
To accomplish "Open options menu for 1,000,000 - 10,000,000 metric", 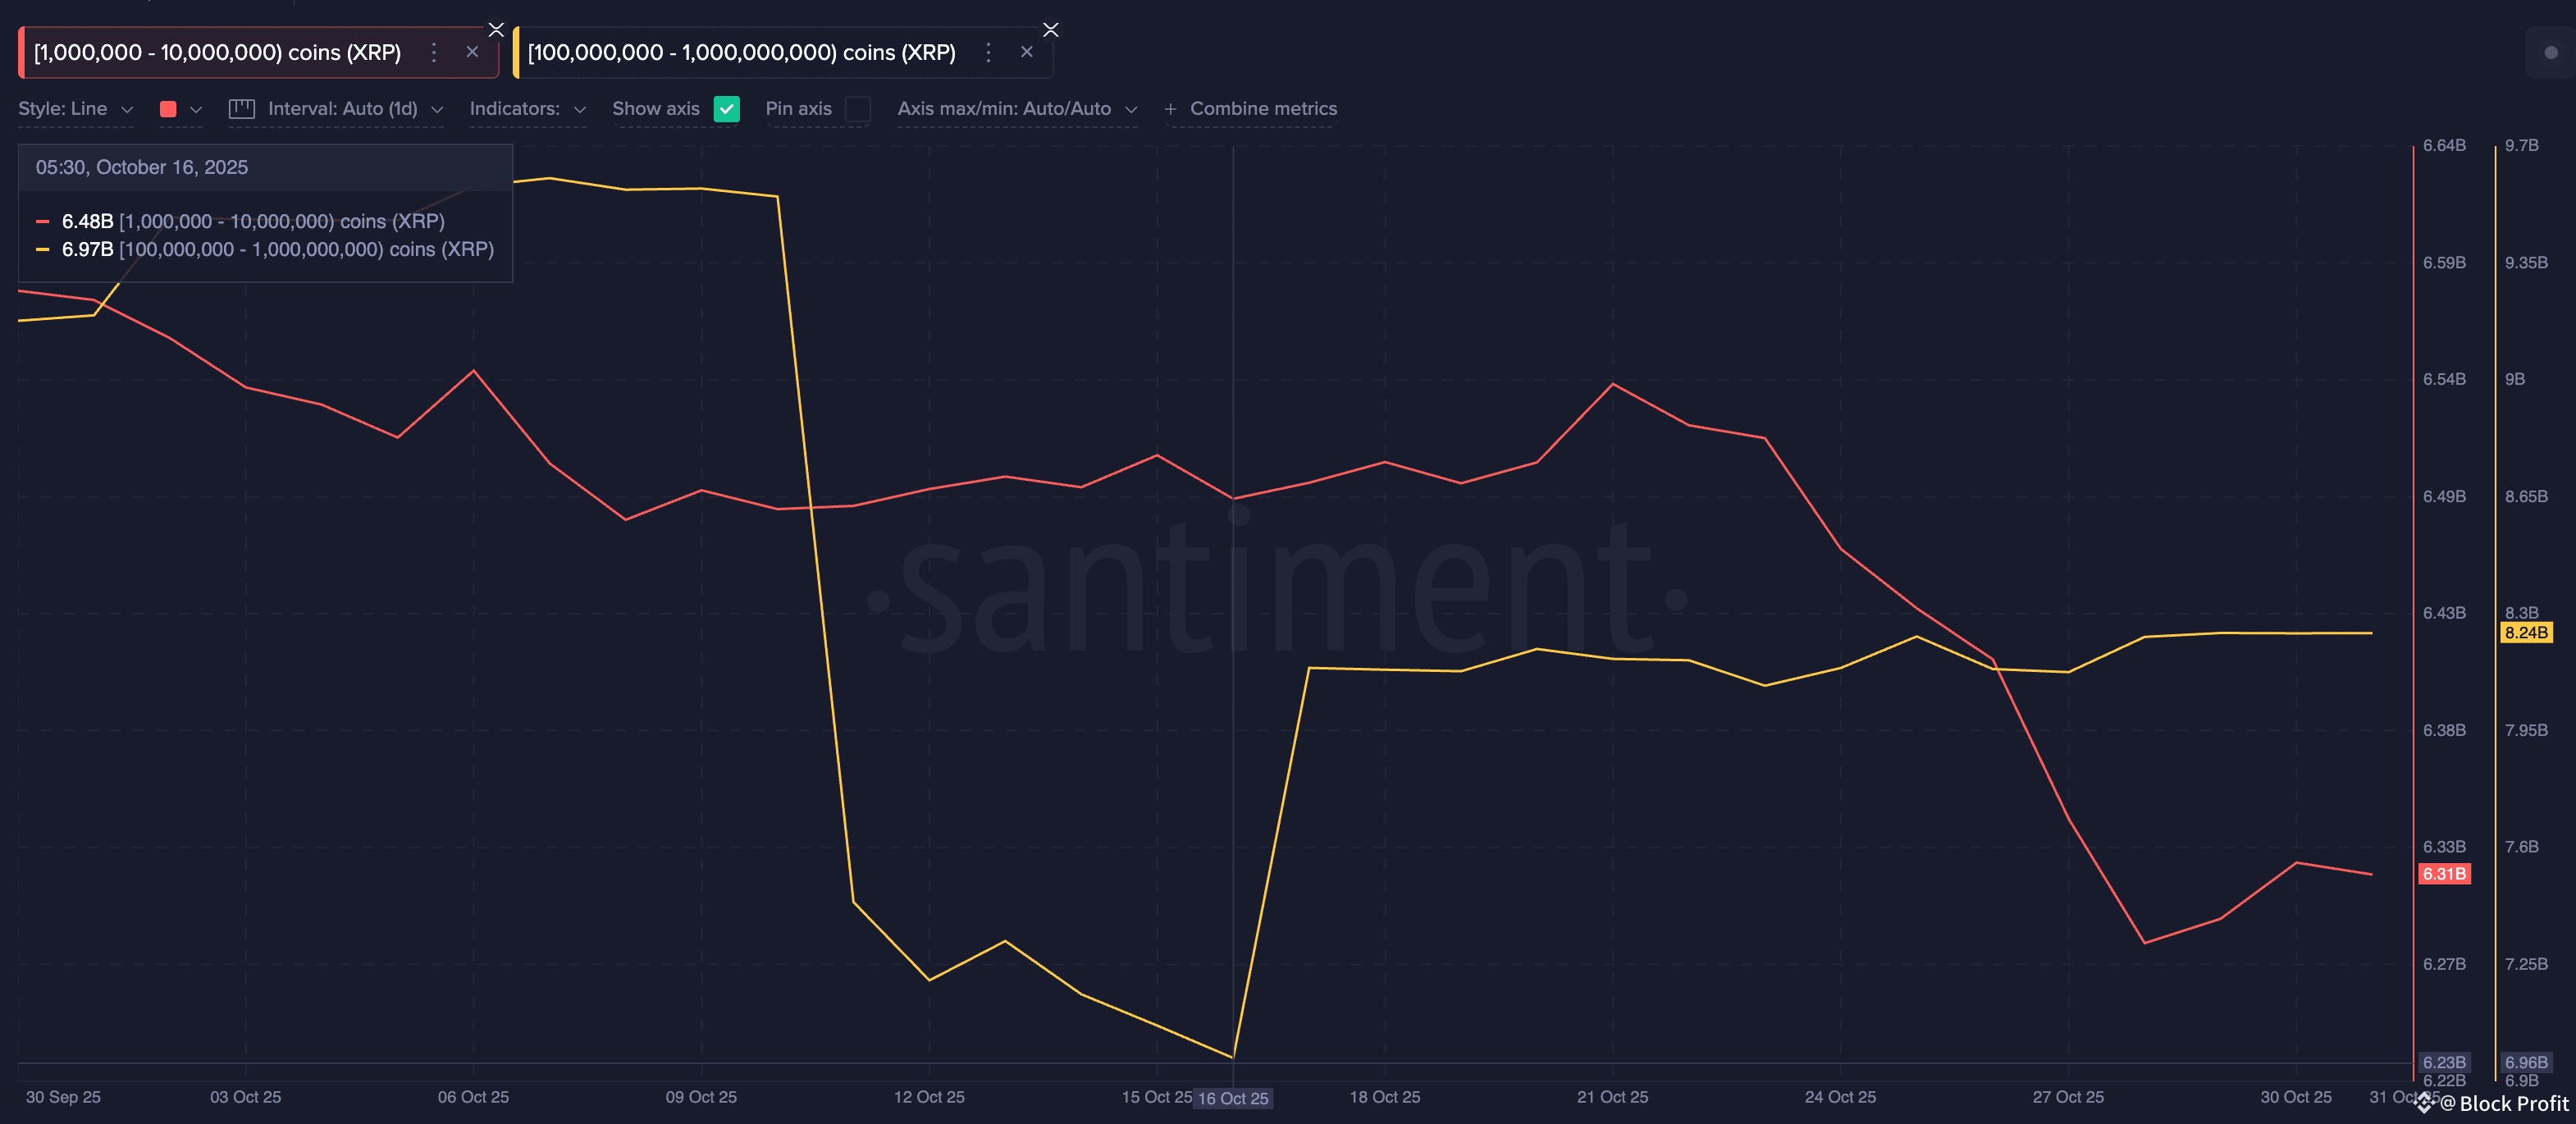I will point(433,52).
